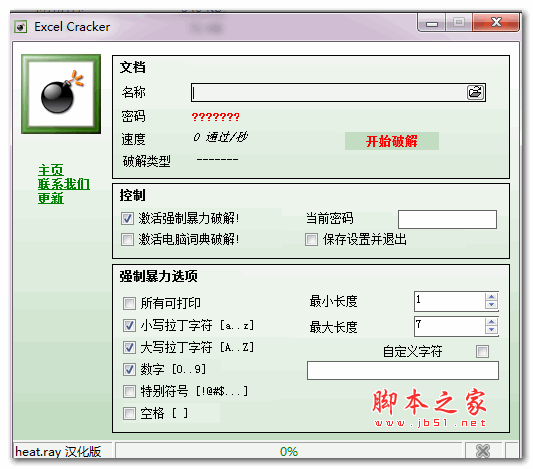Check the 空格 [ ] option
Screen dimensions: 533x469
pos(129,413)
